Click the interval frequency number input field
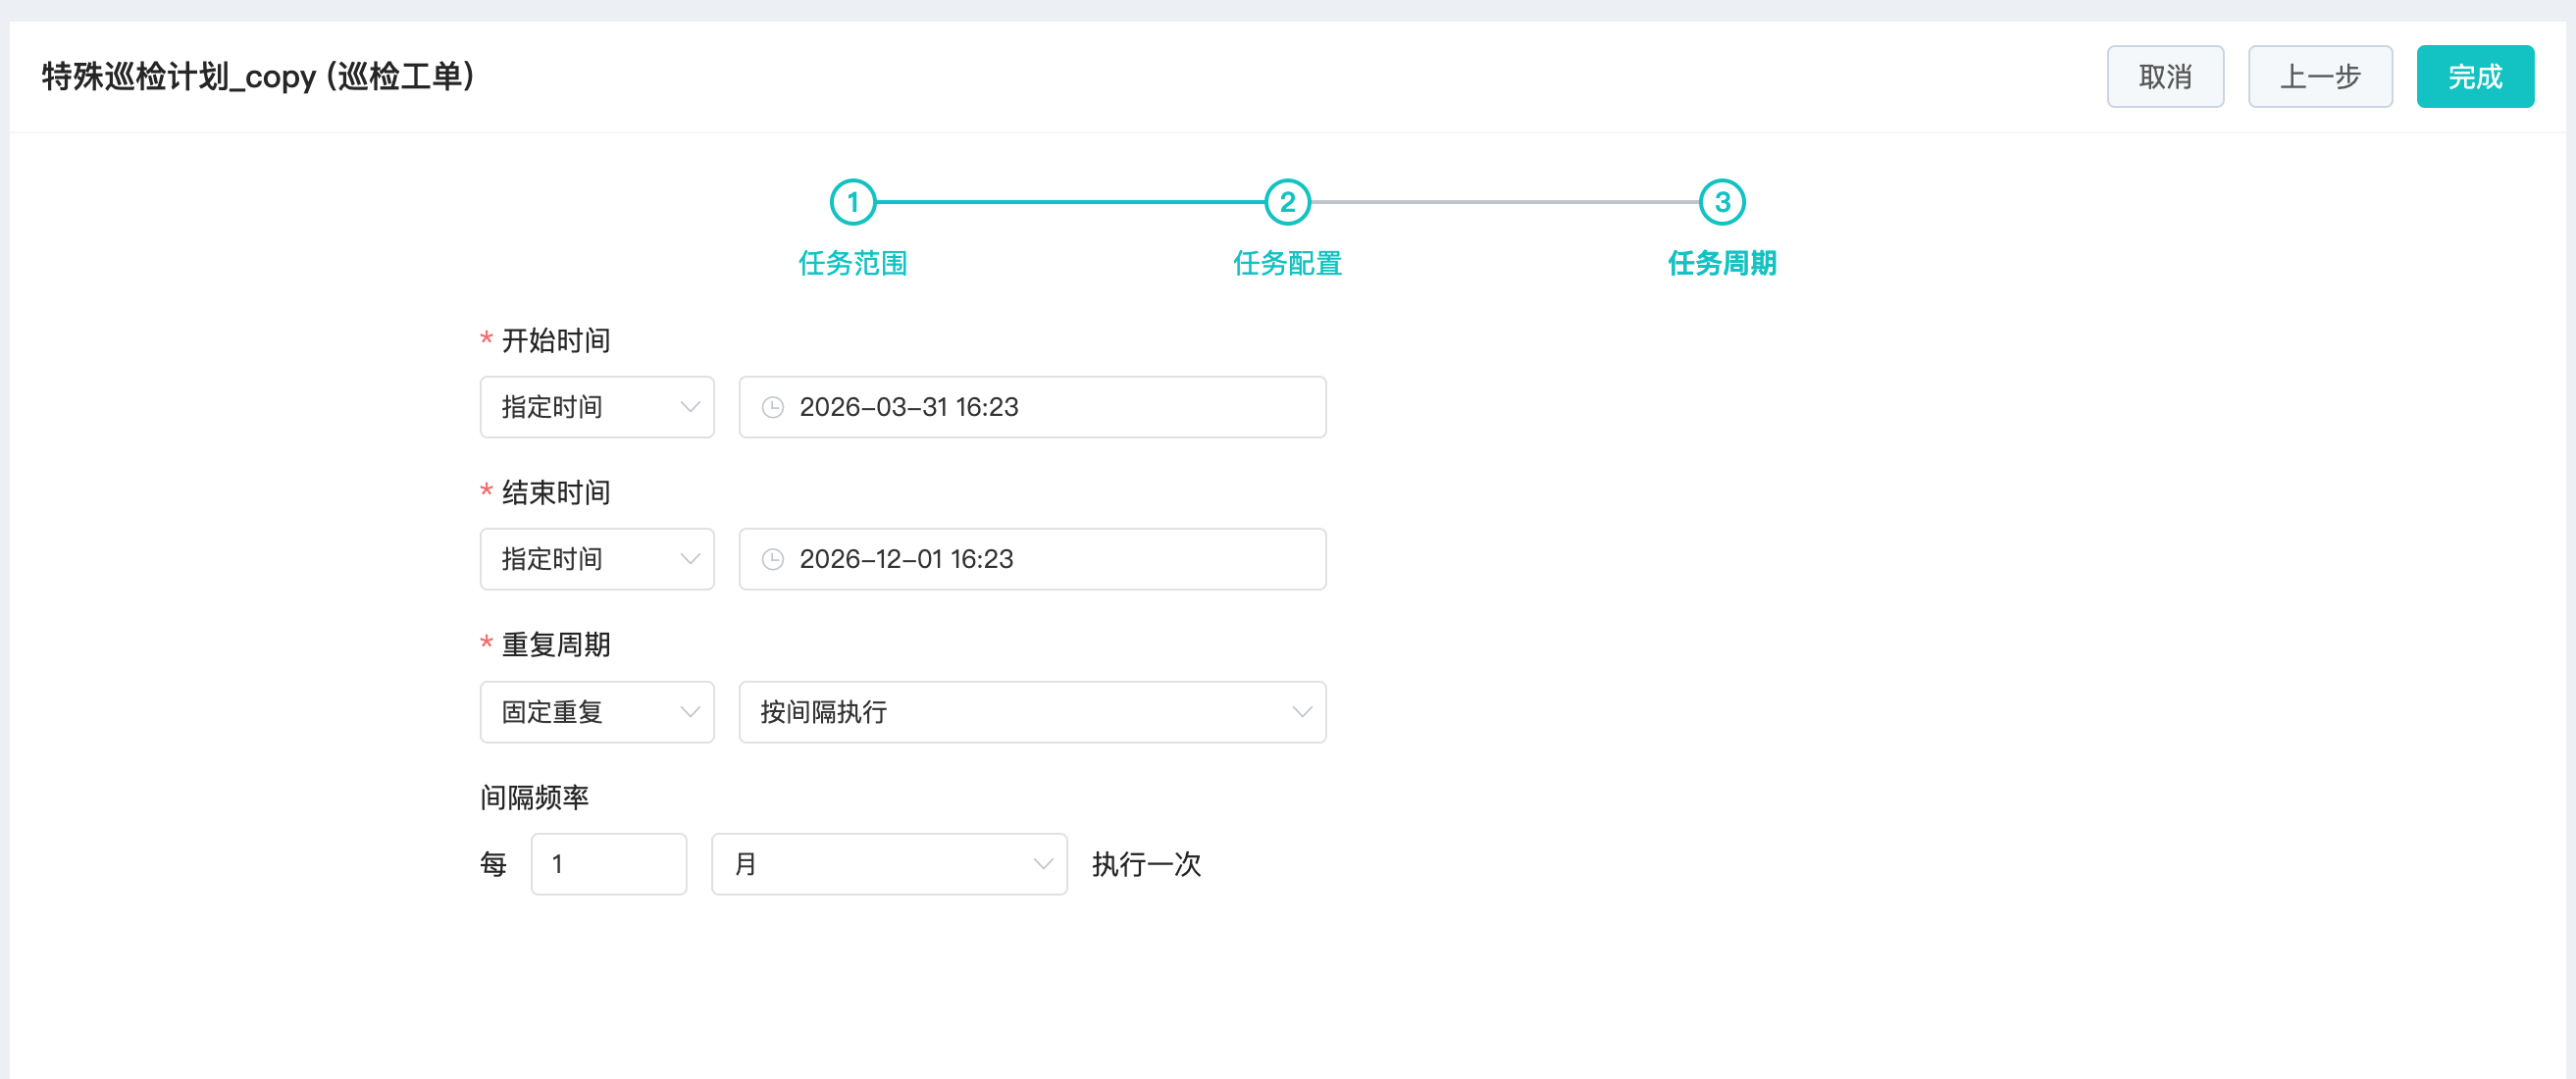Viewport: 2576px width, 1079px height. pyautogui.click(x=608, y=864)
